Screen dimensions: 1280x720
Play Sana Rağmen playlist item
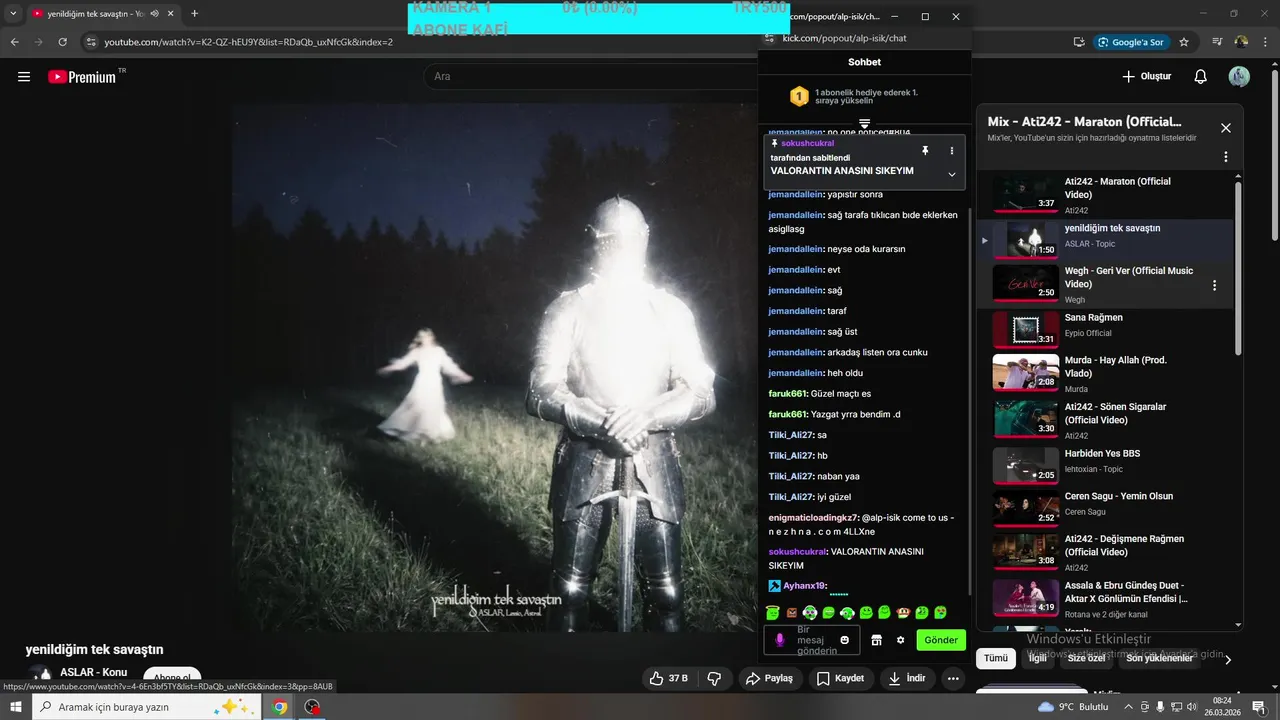coord(1105,330)
